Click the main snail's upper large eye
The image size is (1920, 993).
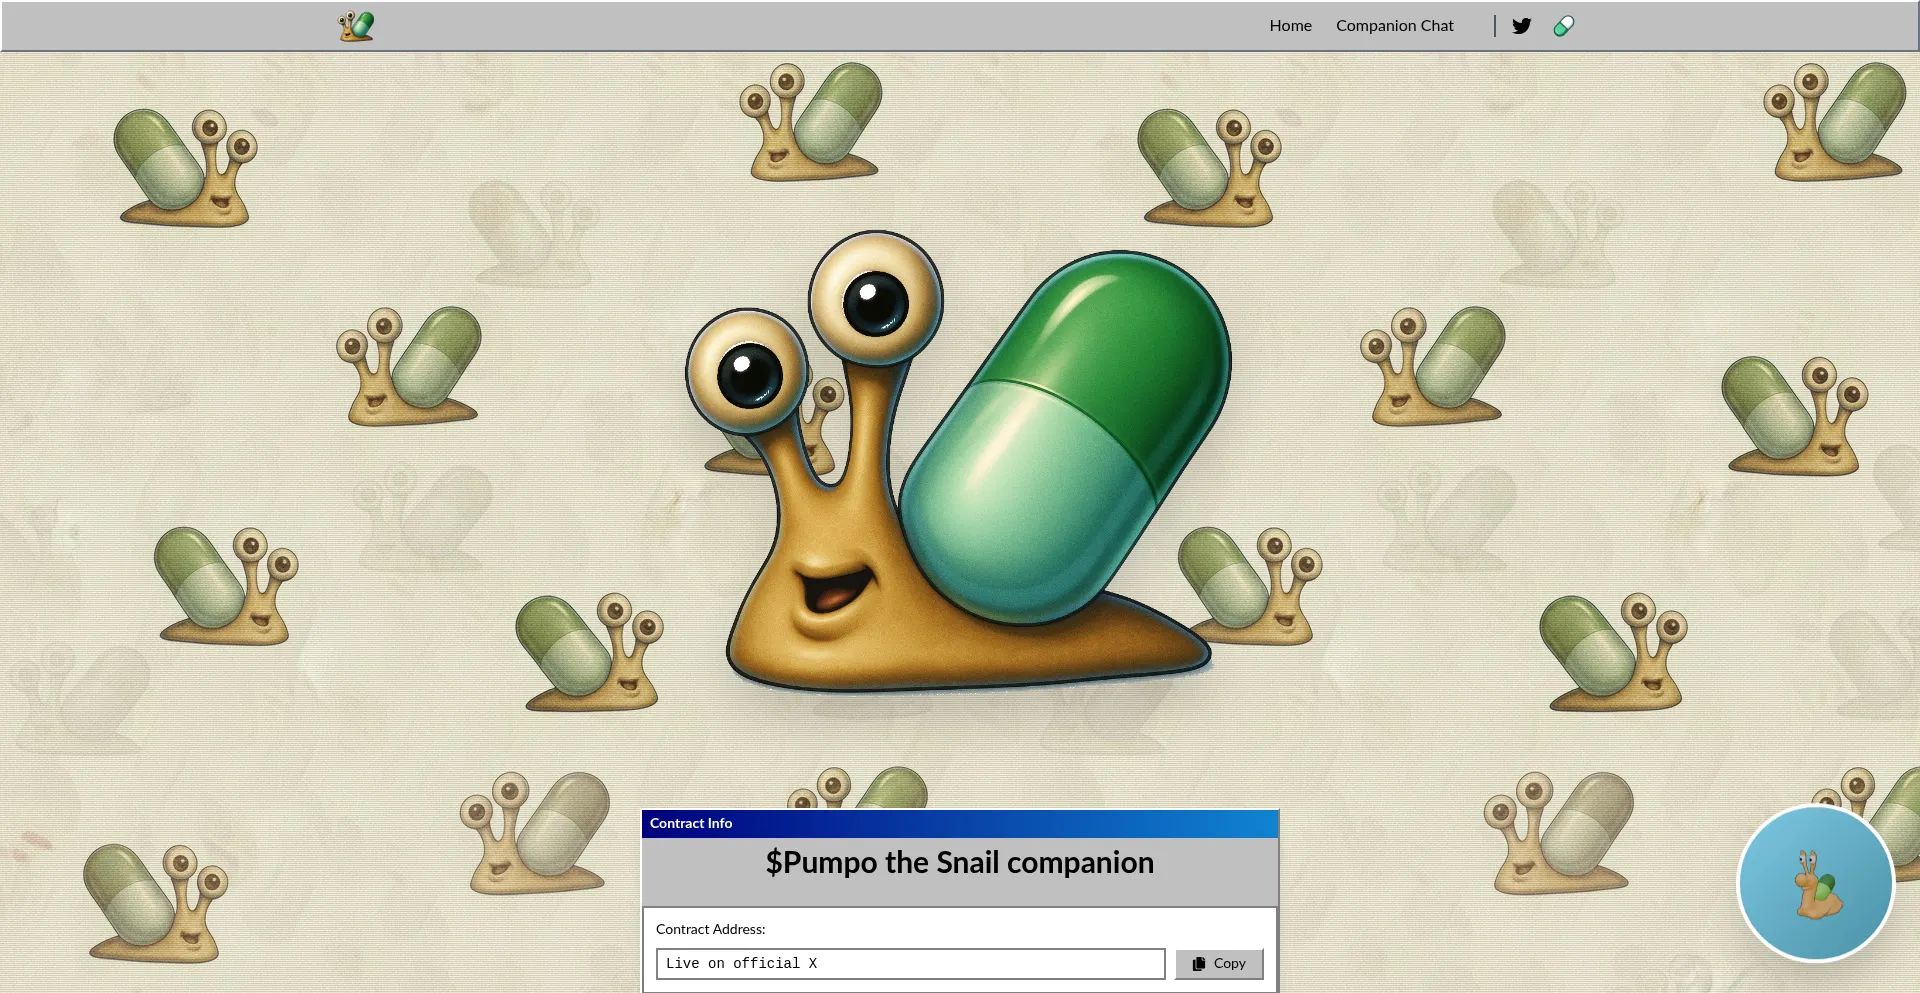pos(875,301)
